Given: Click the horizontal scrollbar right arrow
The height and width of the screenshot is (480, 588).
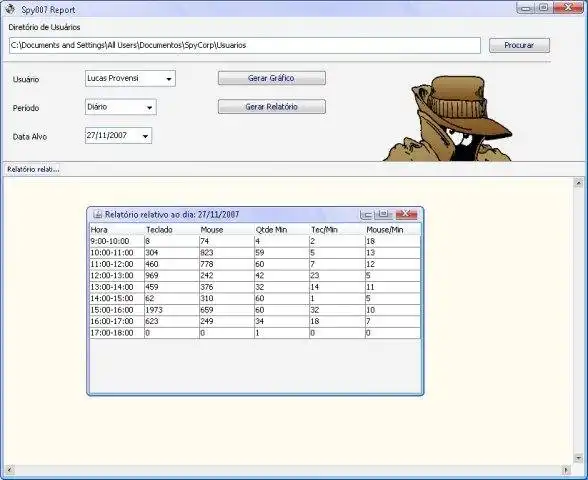Looking at the screenshot, I should pyautogui.click(x=566, y=470).
